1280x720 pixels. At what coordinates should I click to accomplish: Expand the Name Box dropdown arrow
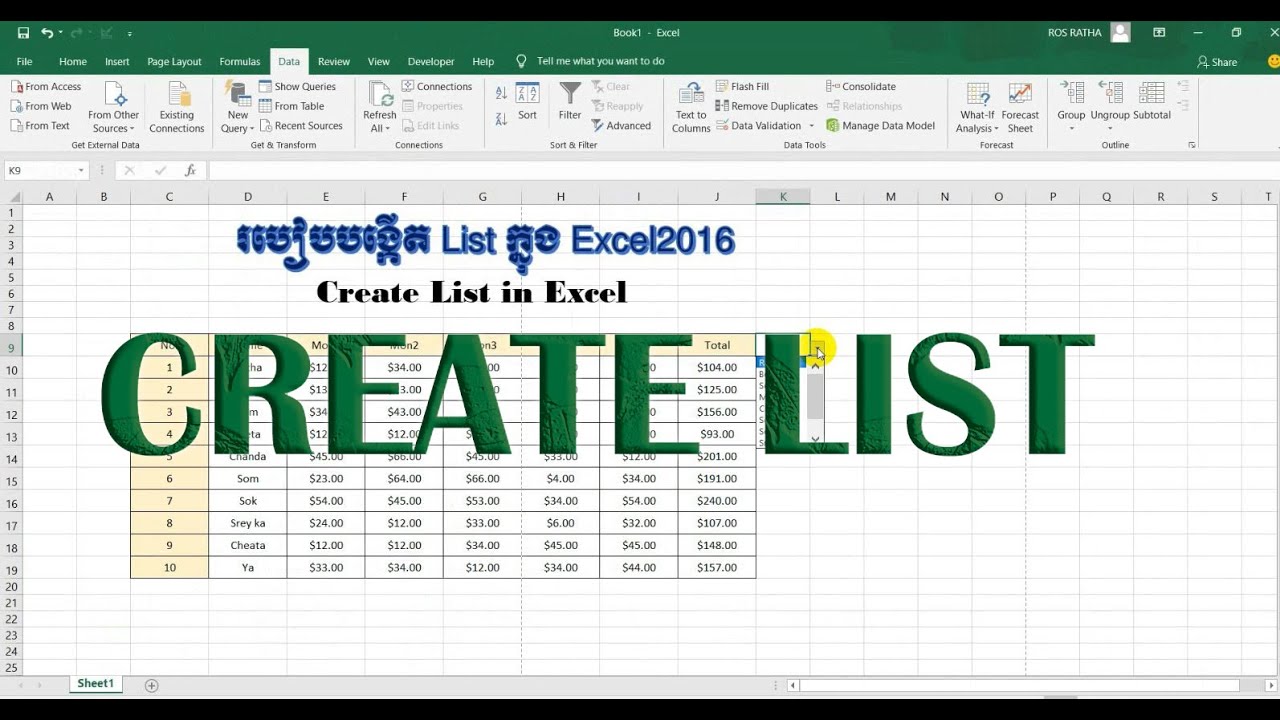[x=80, y=171]
